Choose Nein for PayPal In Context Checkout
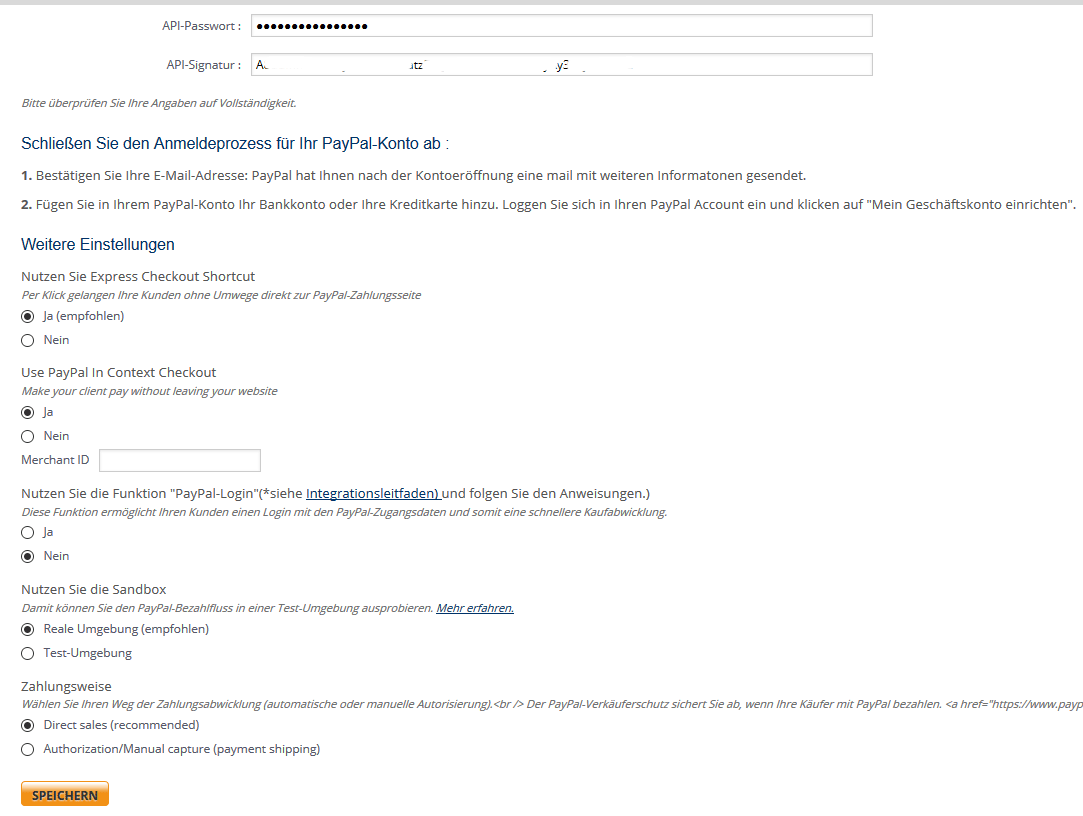This screenshot has width=1083, height=816. tap(28, 436)
